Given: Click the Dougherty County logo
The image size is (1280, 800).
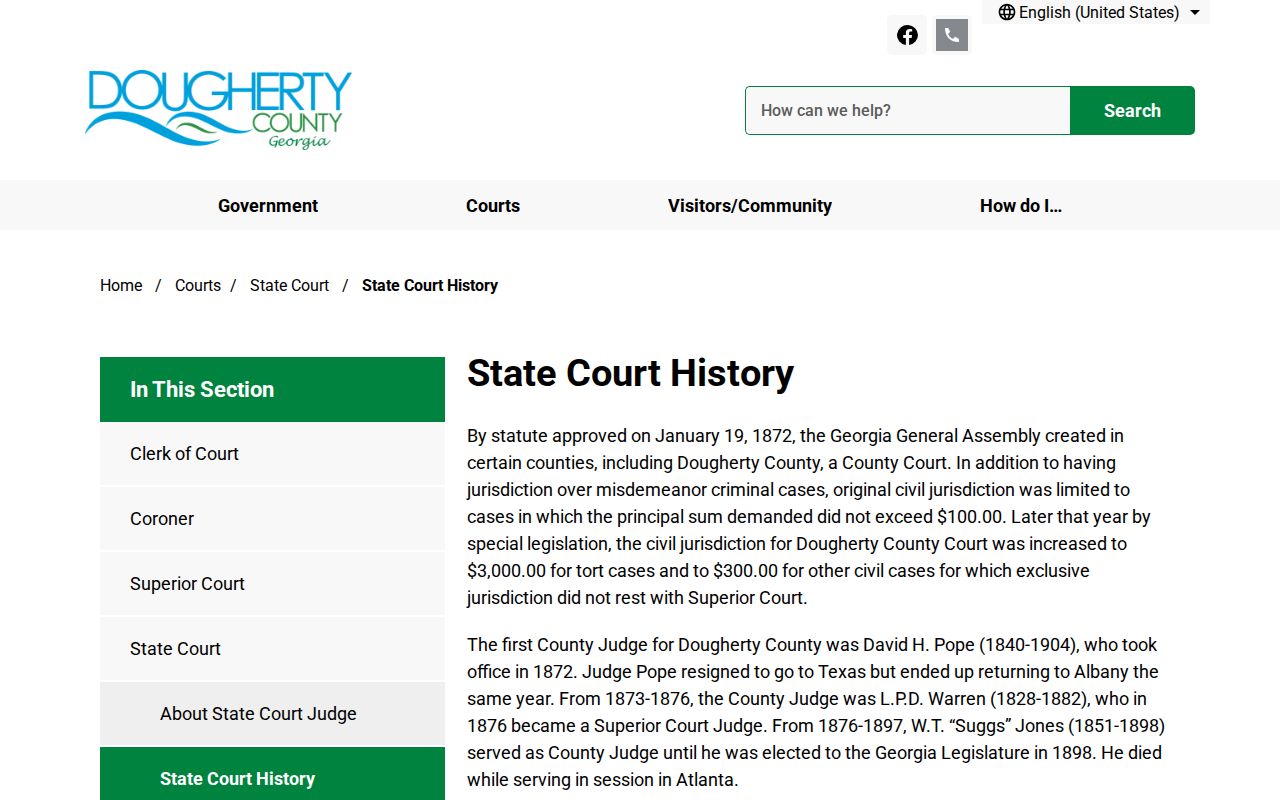Looking at the screenshot, I should (219, 110).
